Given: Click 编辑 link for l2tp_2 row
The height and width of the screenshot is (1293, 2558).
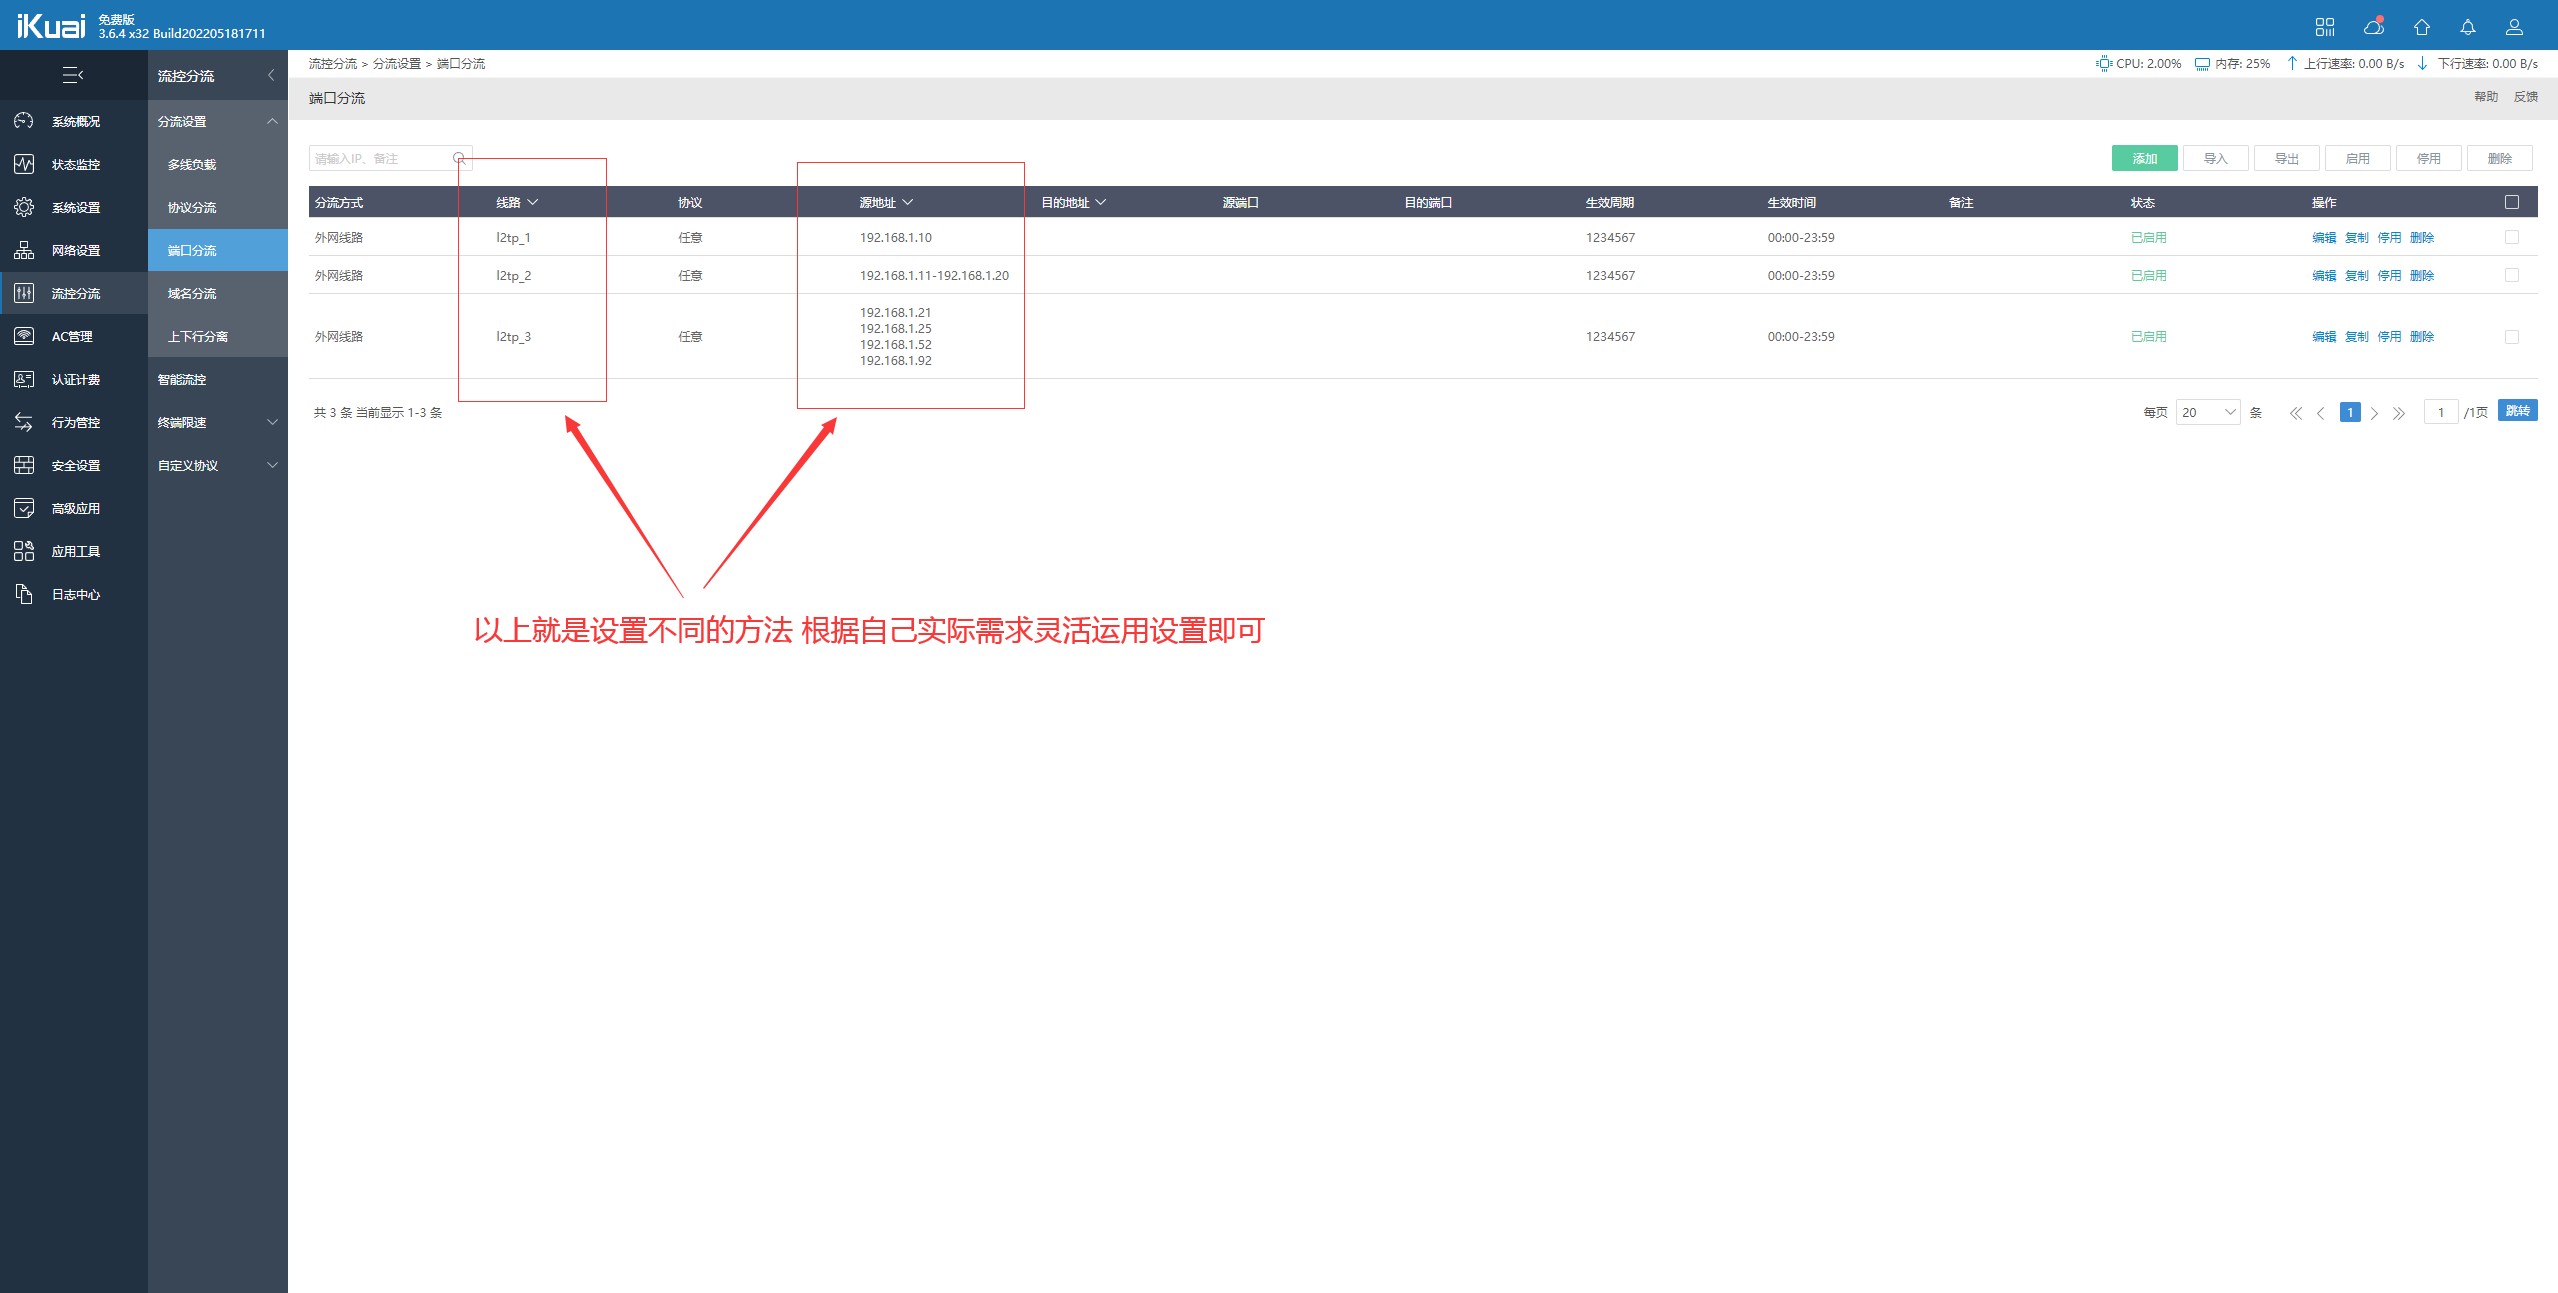Looking at the screenshot, I should 2323,275.
